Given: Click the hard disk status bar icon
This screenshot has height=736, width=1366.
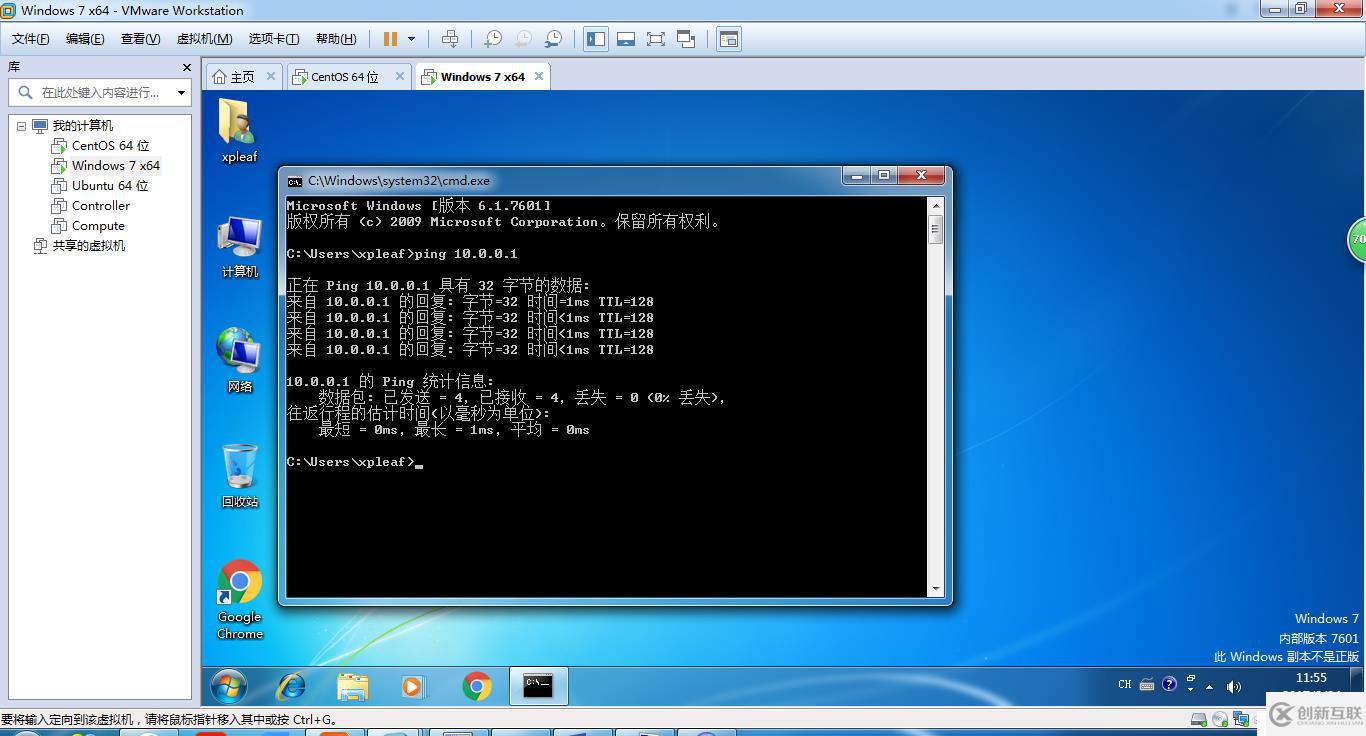Looking at the screenshot, I should 1199,719.
